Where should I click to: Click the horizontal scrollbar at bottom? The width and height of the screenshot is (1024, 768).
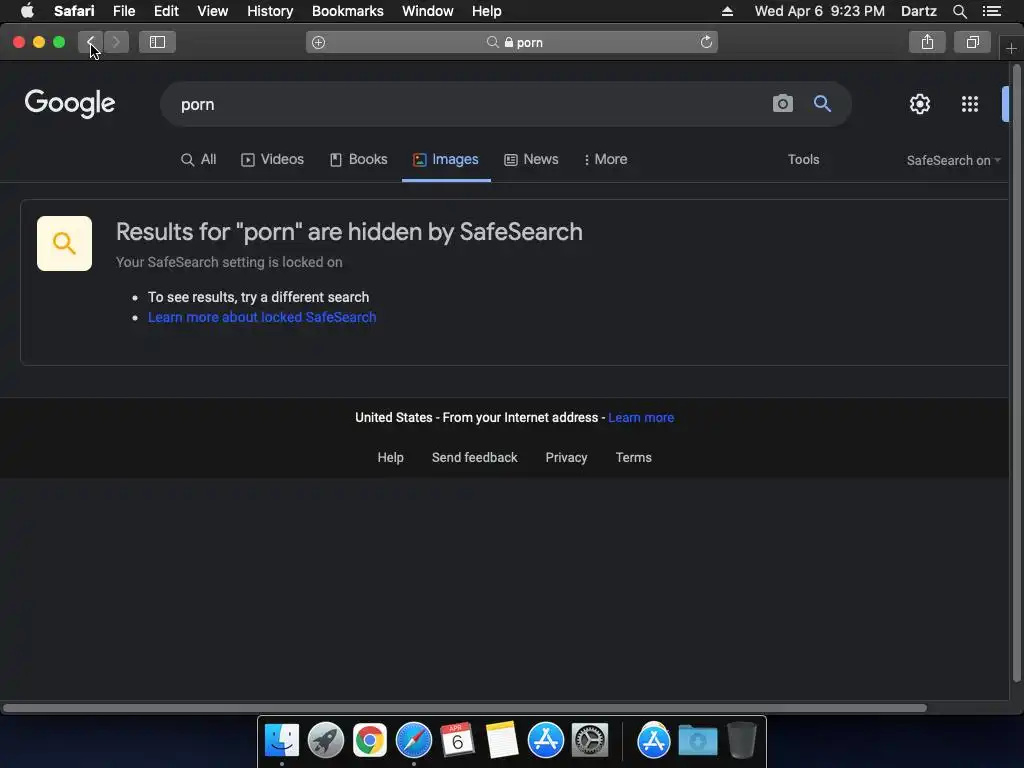point(464,708)
